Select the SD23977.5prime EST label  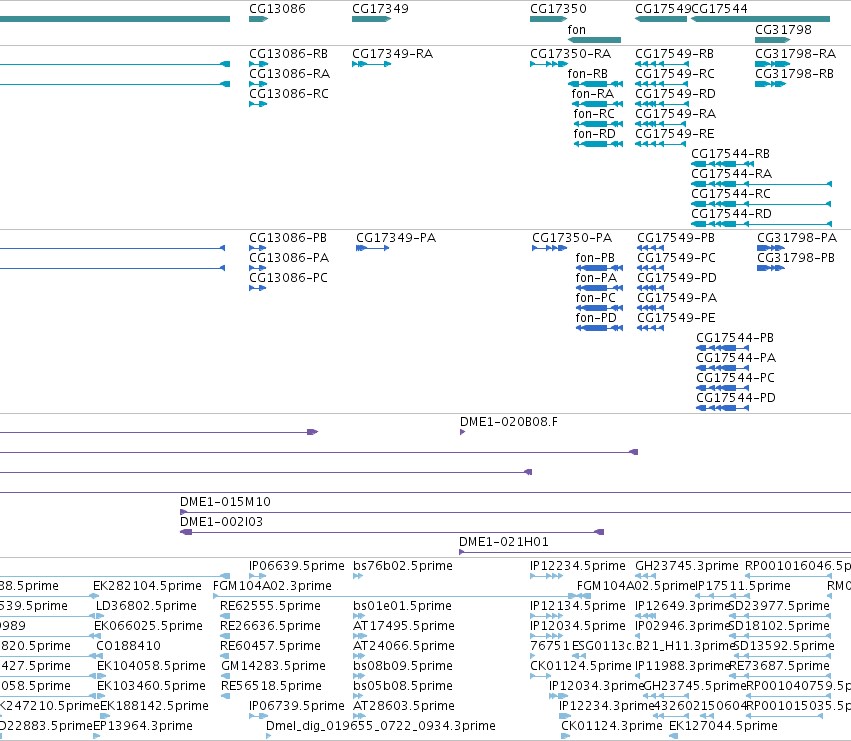[x=779, y=606]
